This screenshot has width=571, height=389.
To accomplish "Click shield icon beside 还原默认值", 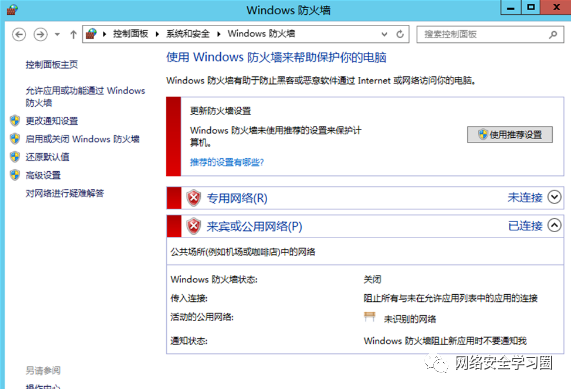I will 15,157.
